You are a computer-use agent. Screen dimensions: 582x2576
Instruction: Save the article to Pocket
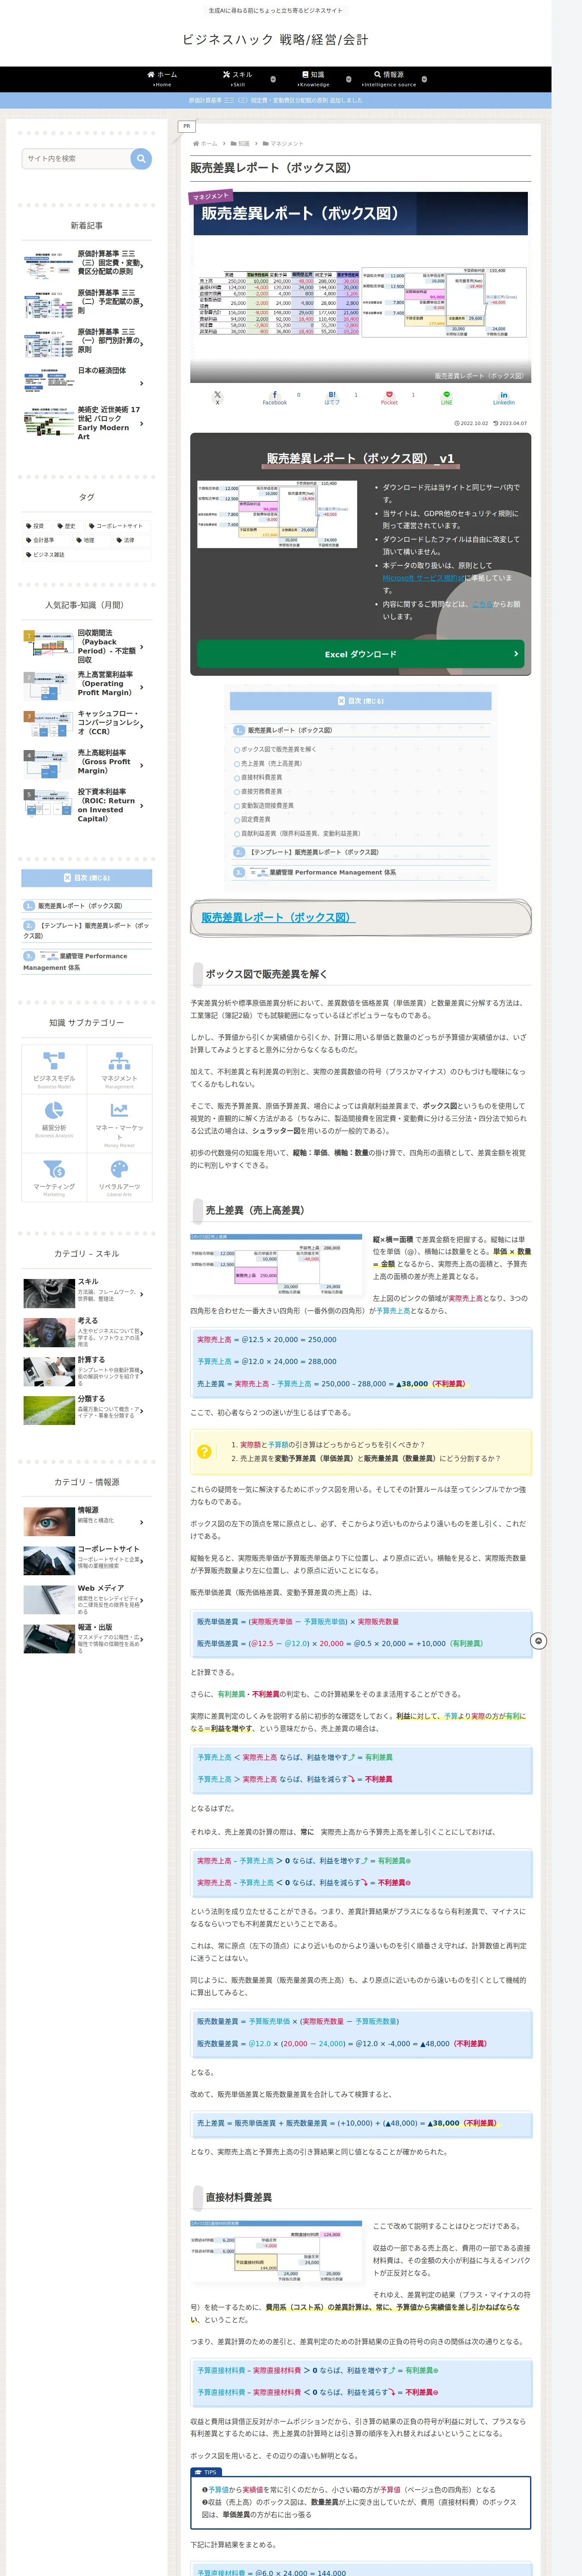point(389,397)
